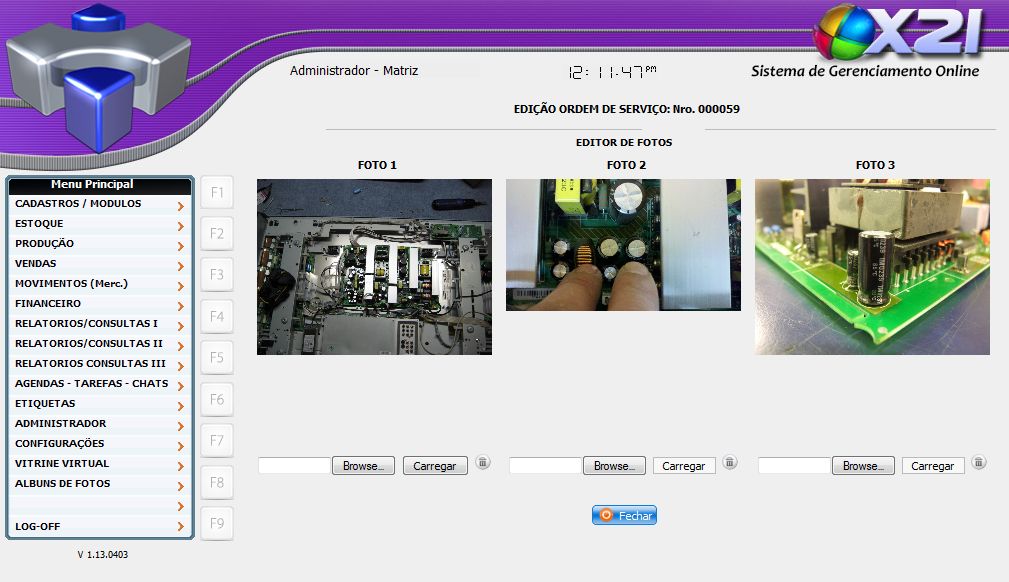Screen dimensions: 1009x582
Task: Expand the FINANCEIRO menu arrow
Action: coord(180,306)
